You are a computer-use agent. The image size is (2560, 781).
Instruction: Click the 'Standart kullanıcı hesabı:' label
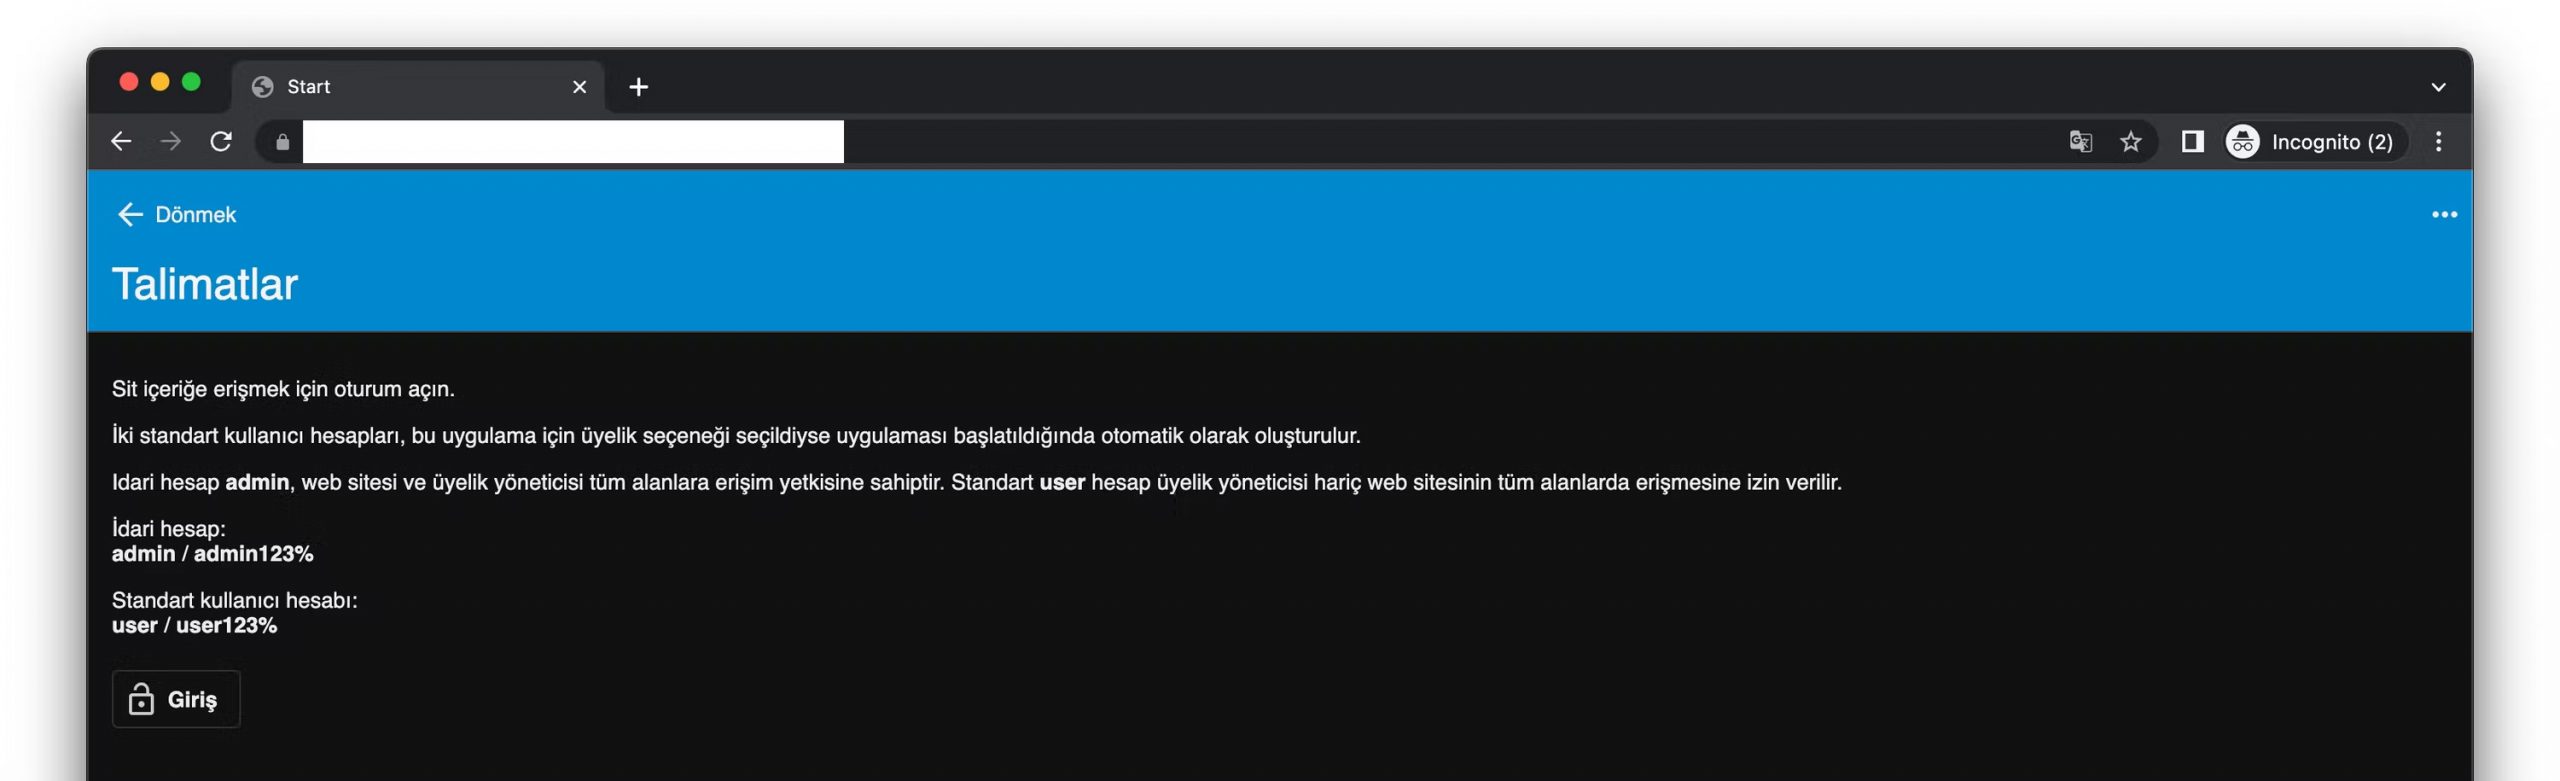pos(235,600)
